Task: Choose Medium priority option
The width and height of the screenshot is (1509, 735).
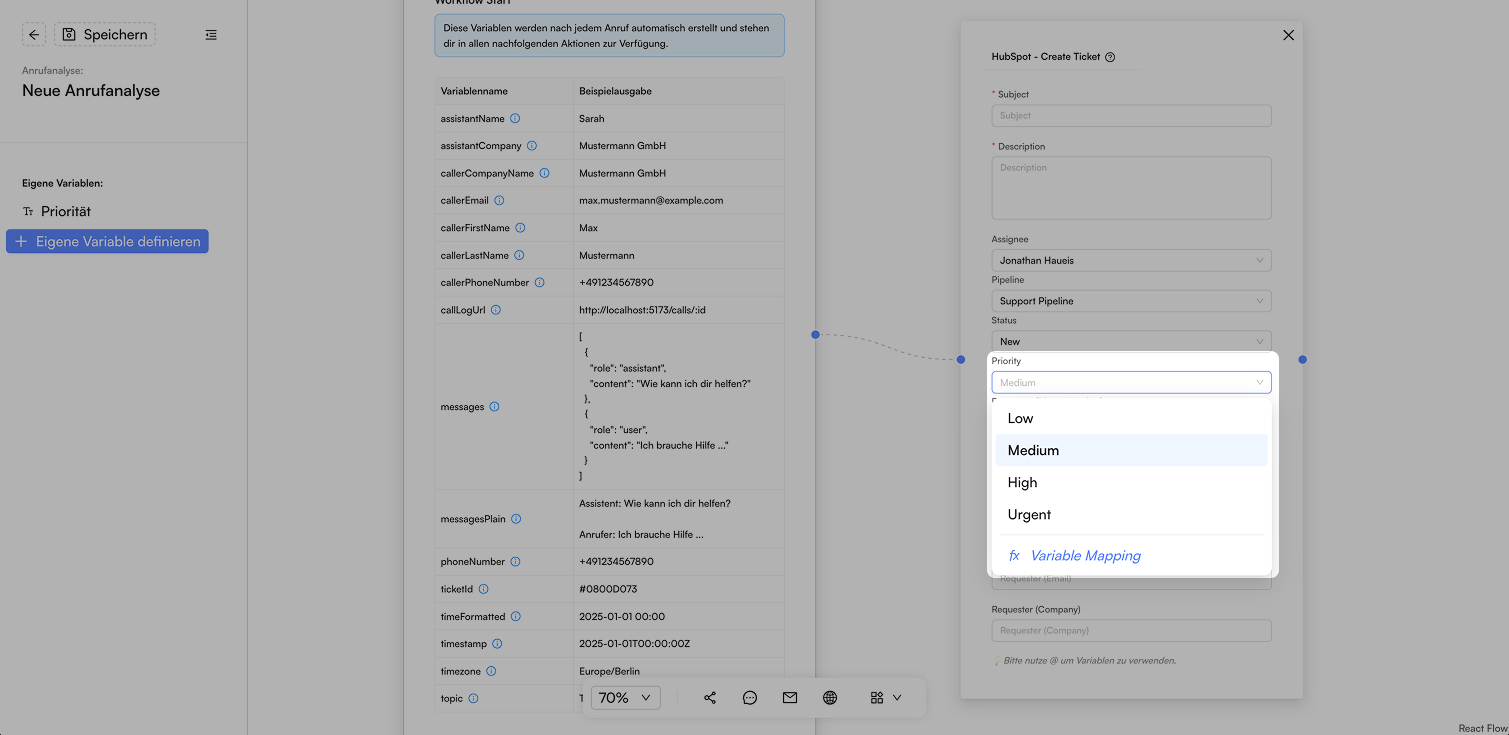Action: pyautogui.click(x=1131, y=450)
